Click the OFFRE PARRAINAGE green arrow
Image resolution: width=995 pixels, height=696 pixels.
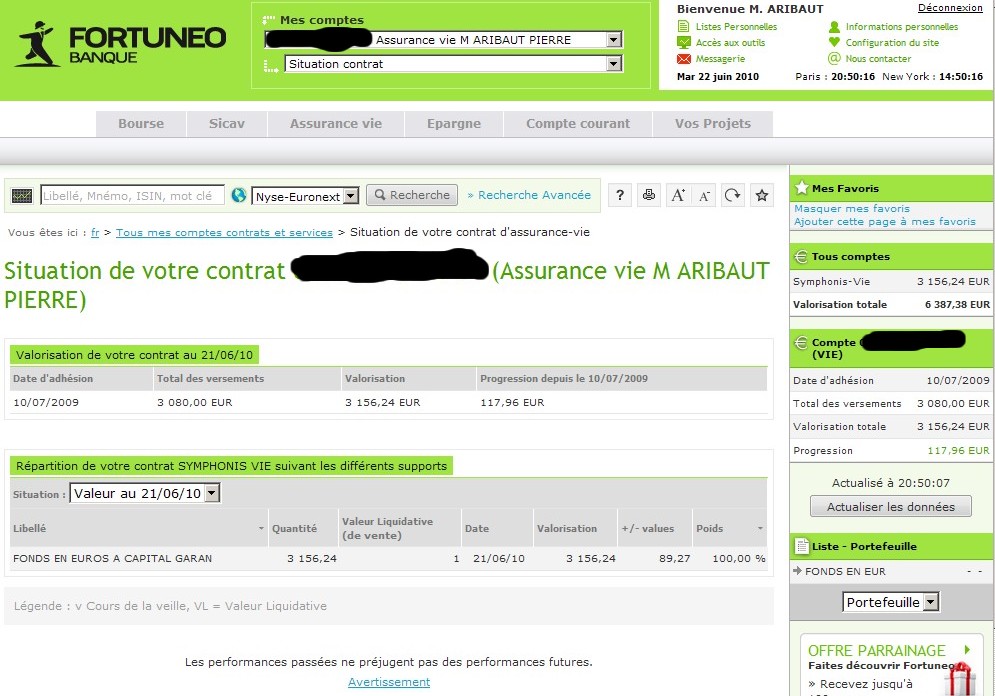pyautogui.click(x=967, y=650)
